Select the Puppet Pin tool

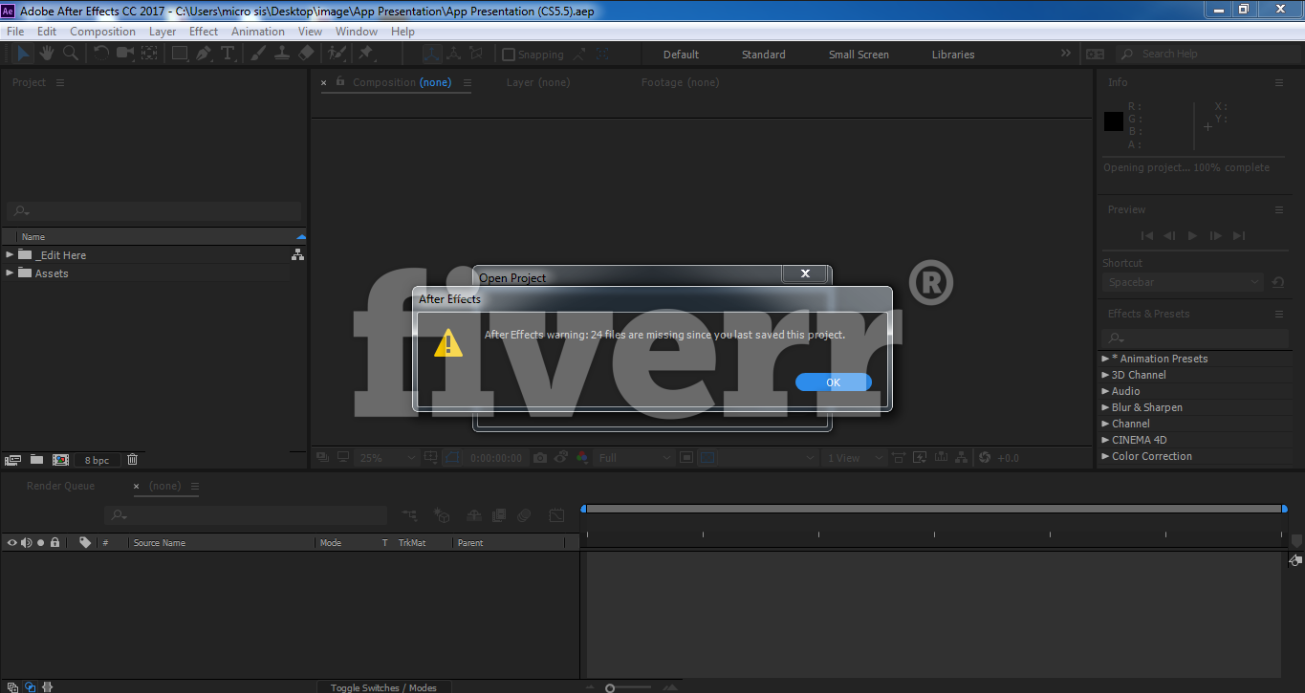[366, 54]
